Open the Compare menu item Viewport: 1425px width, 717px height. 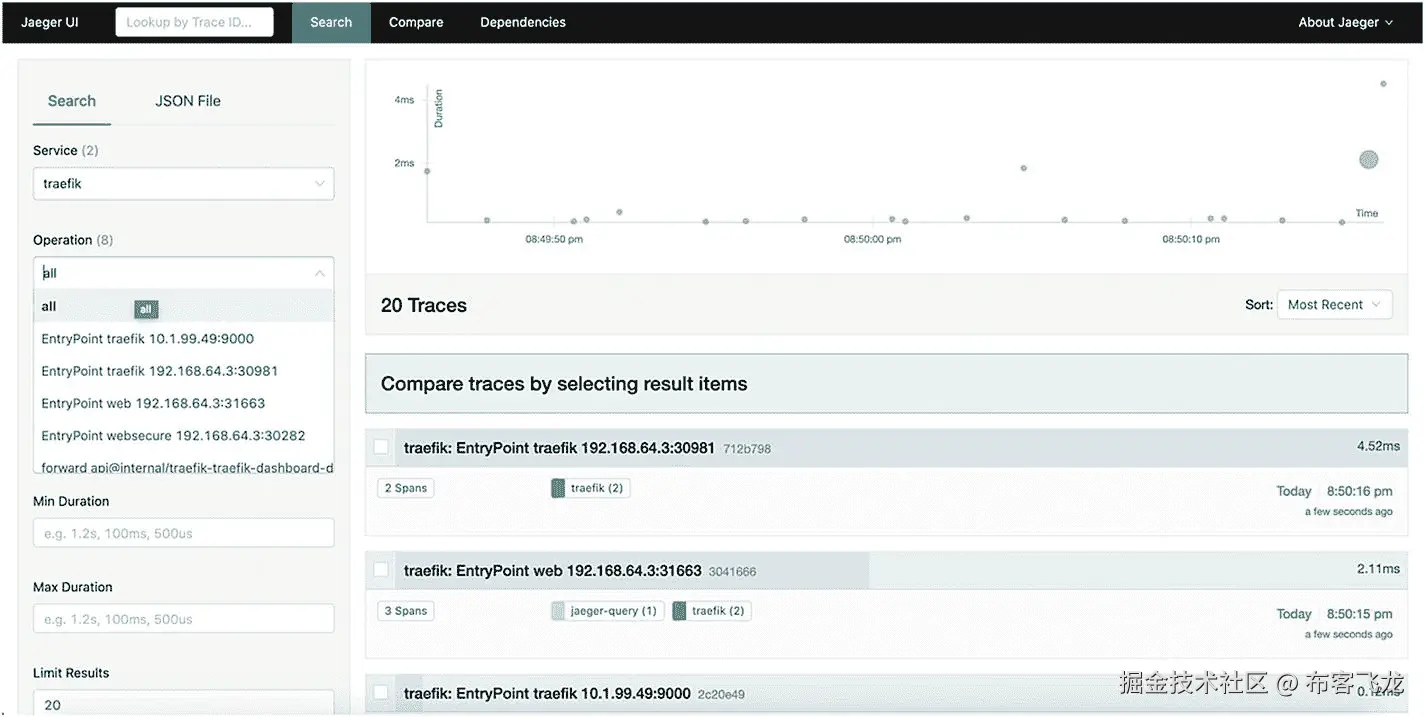coord(416,22)
